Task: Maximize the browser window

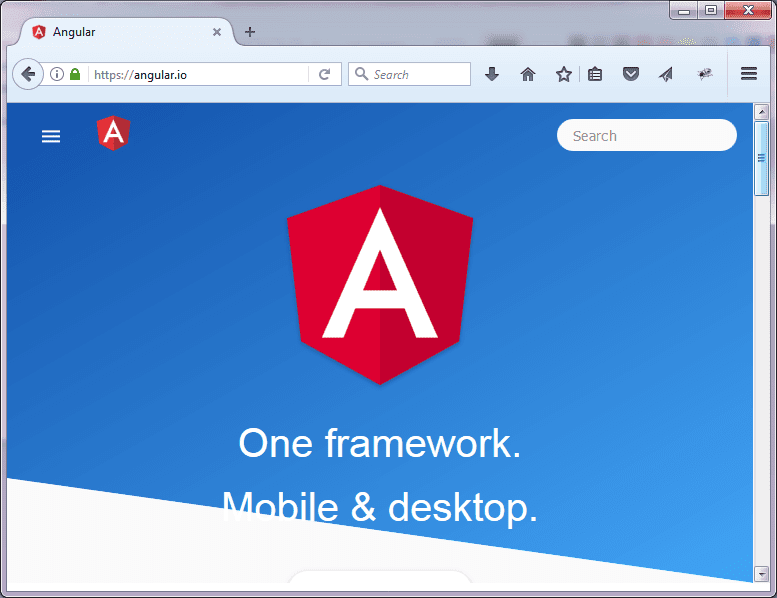Action: 711,10
